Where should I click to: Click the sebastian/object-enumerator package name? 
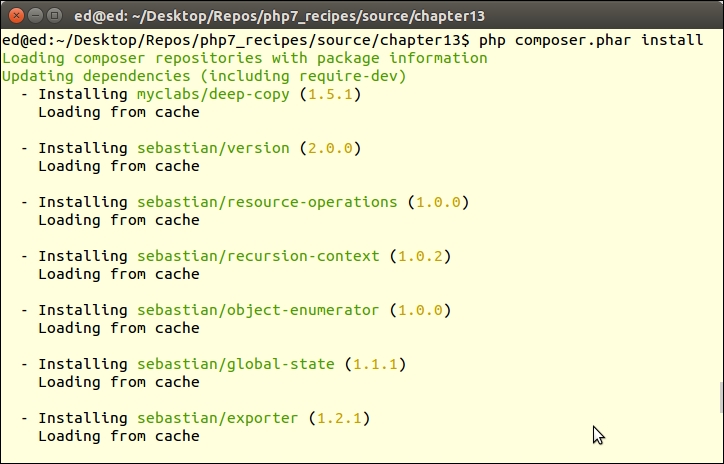pos(258,310)
